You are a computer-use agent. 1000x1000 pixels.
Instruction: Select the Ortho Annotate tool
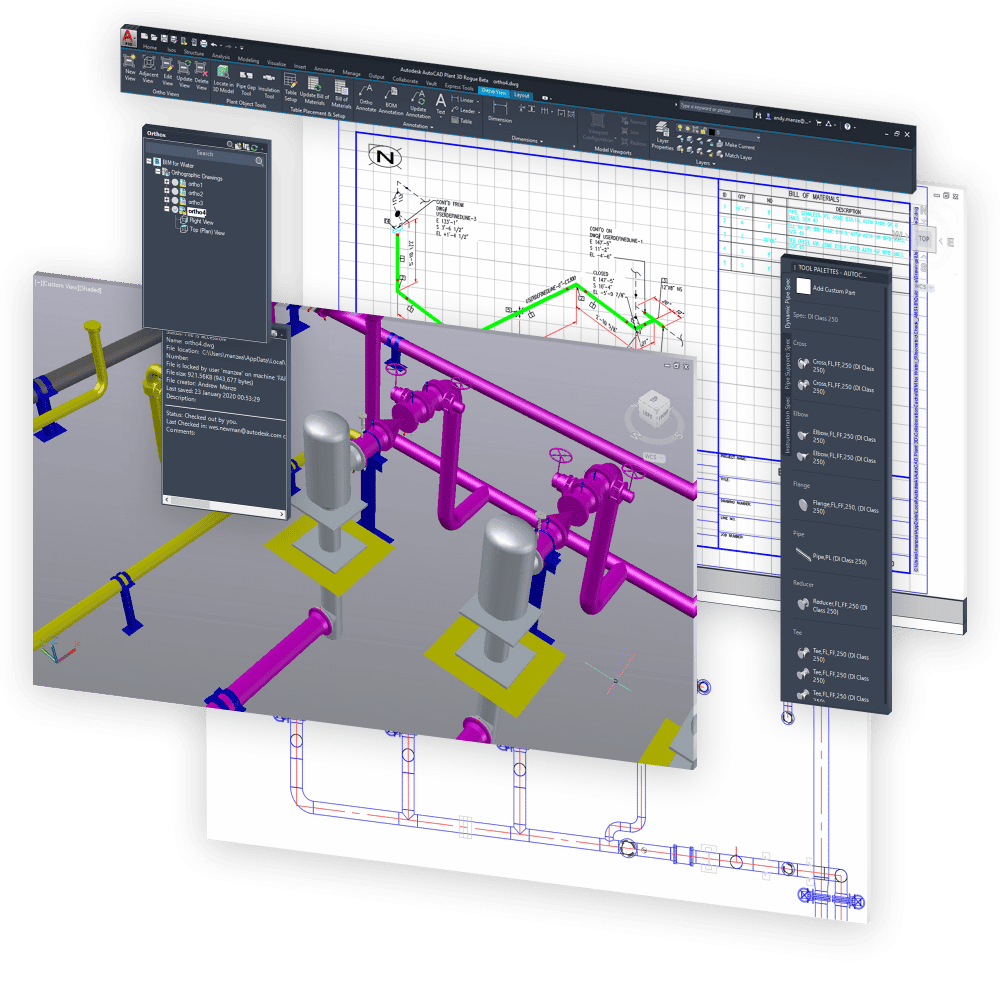367,97
